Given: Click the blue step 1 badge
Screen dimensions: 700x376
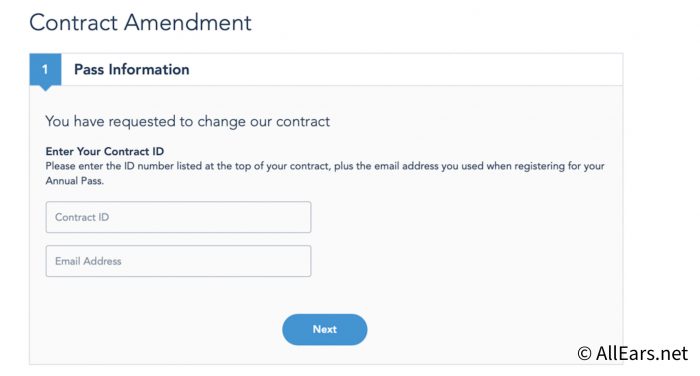Looking at the screenshot, I should [x=45, y=69].
